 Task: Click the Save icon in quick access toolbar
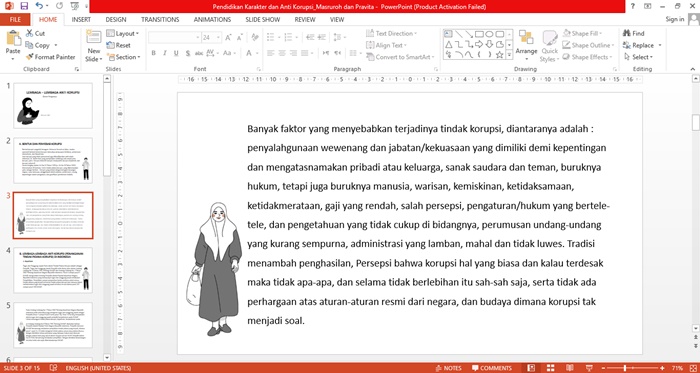pyautogui.click(x=24, y=6)
